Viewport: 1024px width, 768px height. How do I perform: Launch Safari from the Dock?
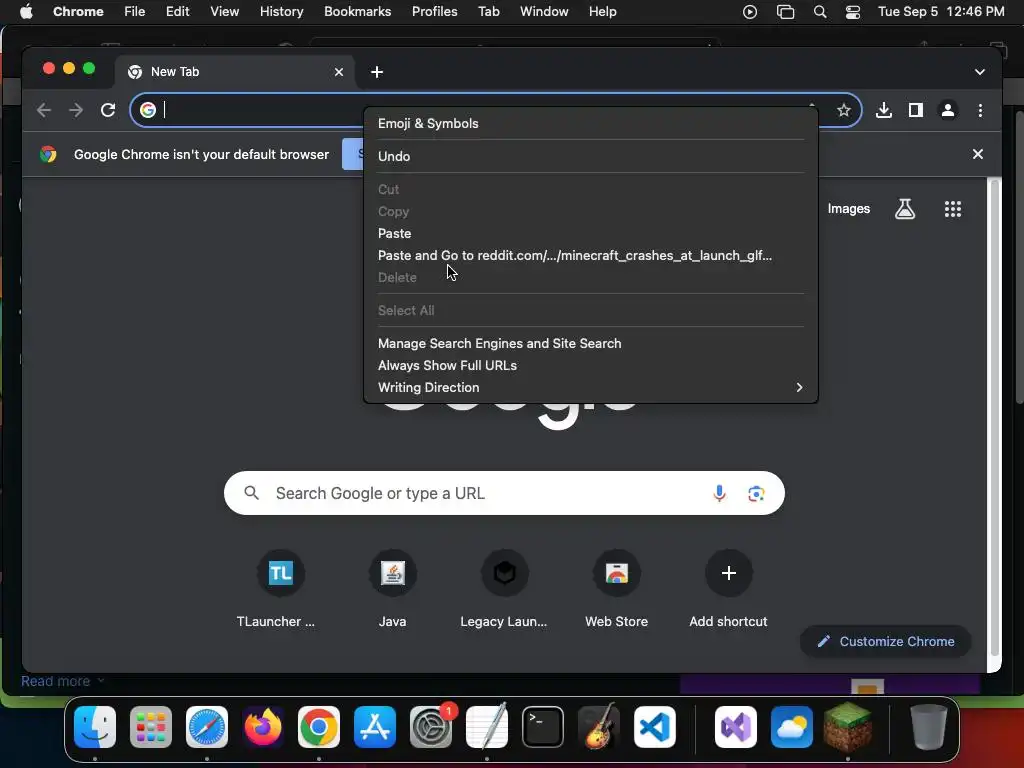207,727
